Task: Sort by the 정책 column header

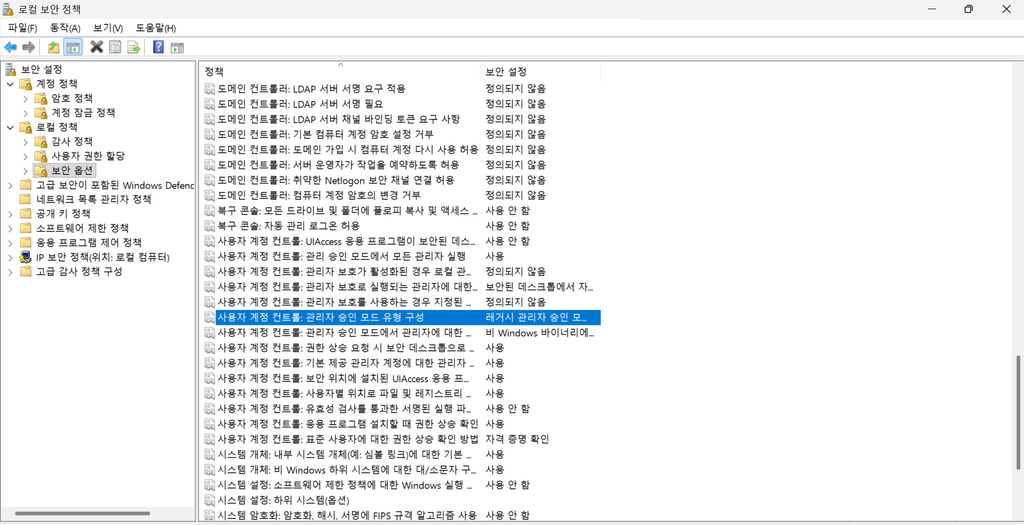Action: pos(340,71)
